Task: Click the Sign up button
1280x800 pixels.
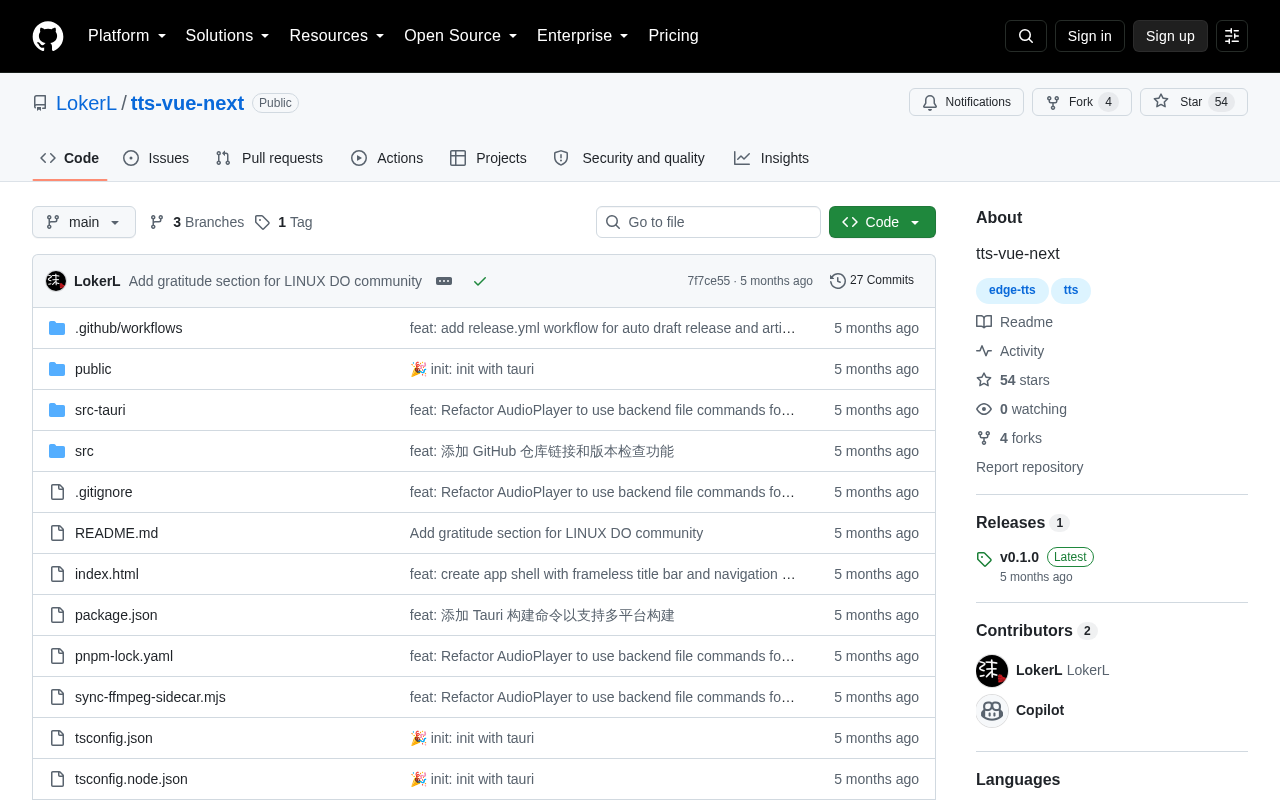Action: tap(1170, 36)
